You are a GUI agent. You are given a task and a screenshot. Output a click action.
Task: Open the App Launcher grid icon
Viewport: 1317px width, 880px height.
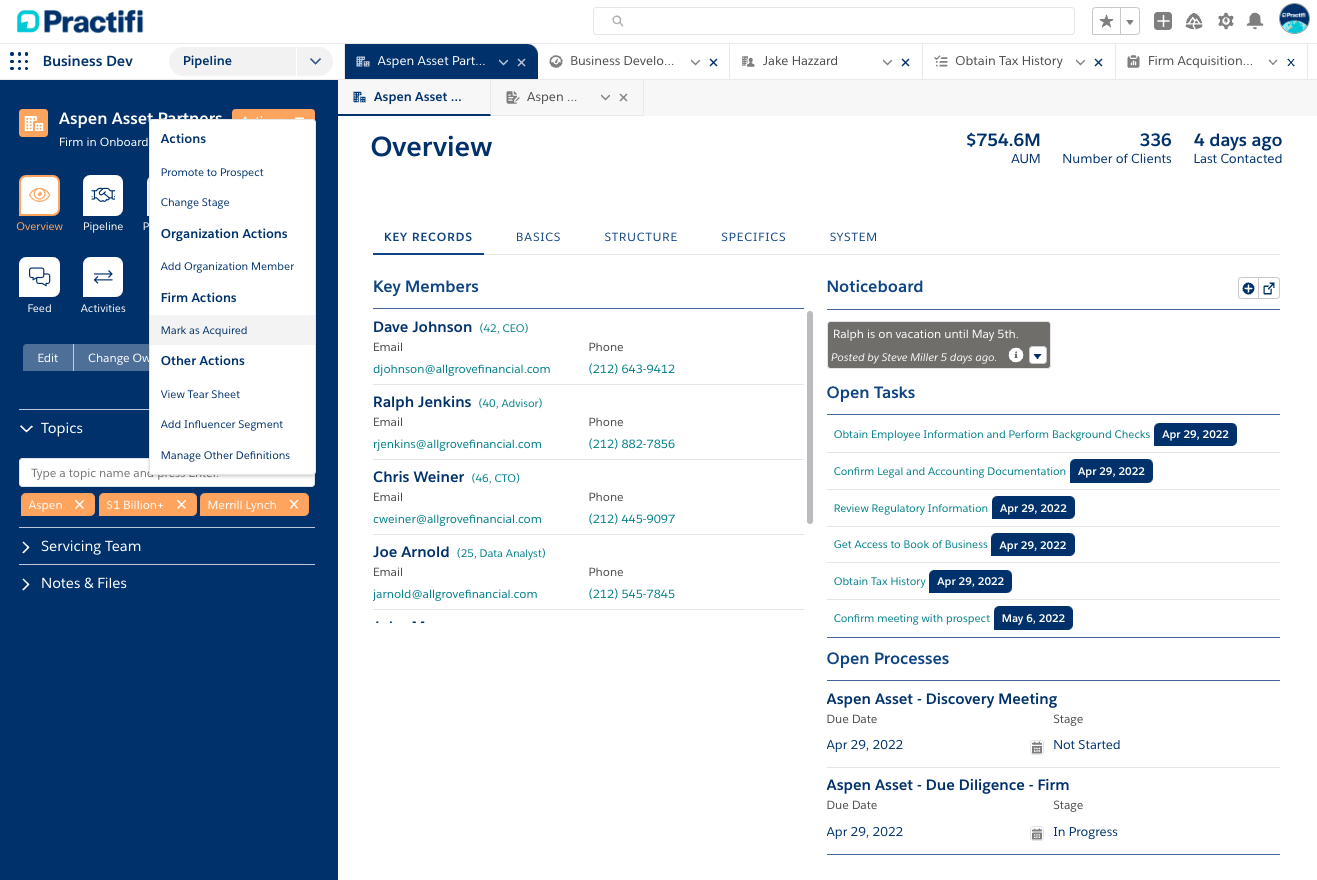(19, 61)
